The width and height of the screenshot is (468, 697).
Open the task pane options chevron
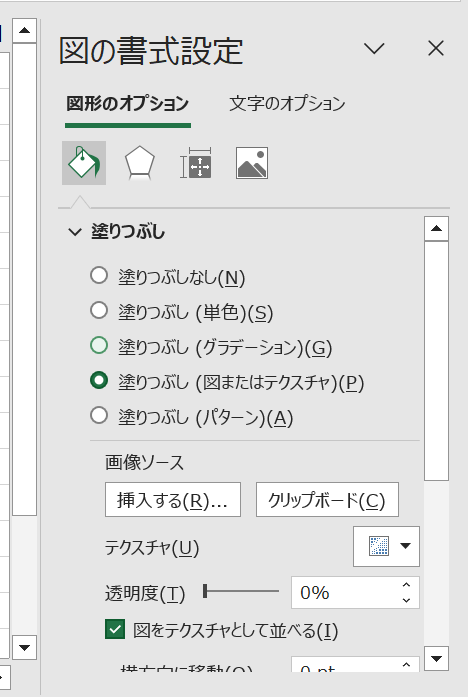[x=374, y=48]
